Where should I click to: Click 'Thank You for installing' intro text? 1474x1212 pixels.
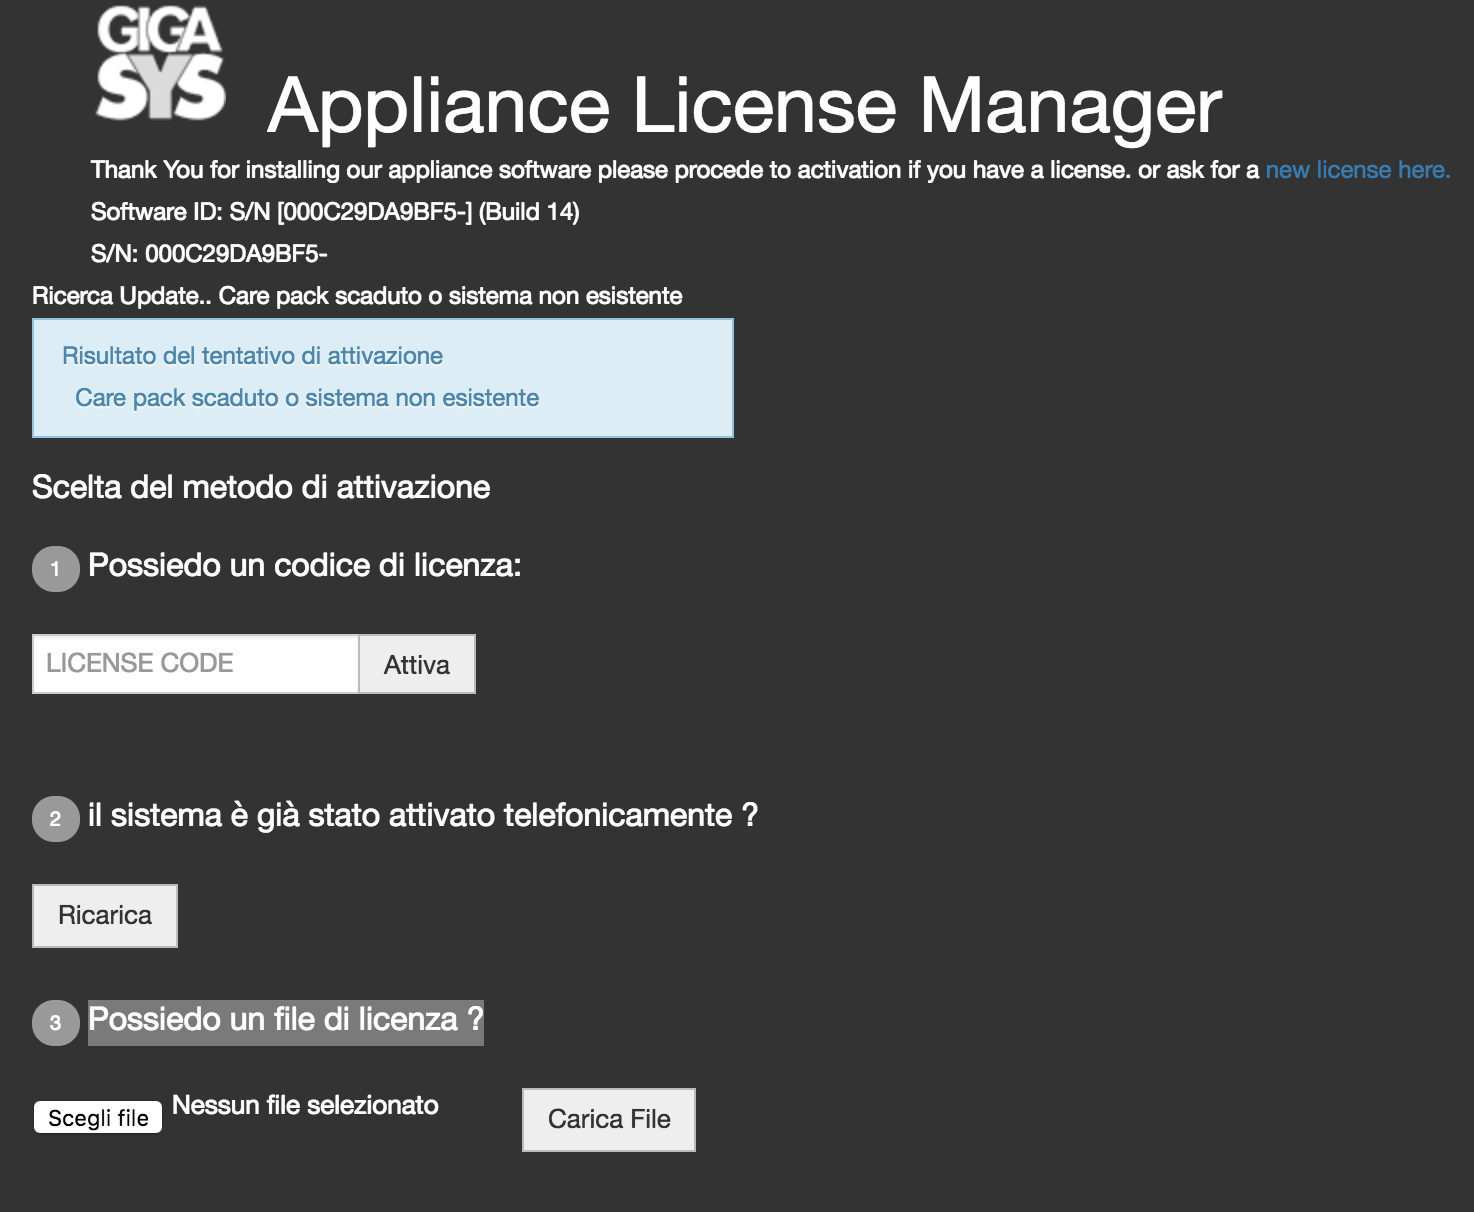[675, 170]
